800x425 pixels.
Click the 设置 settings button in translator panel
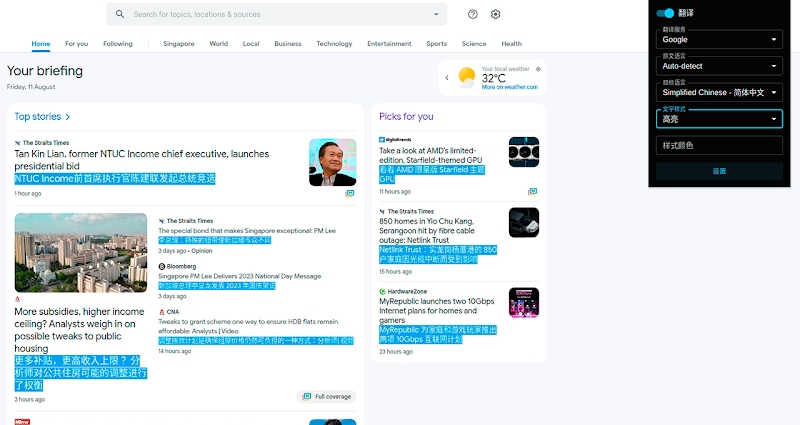coord(719,171)
